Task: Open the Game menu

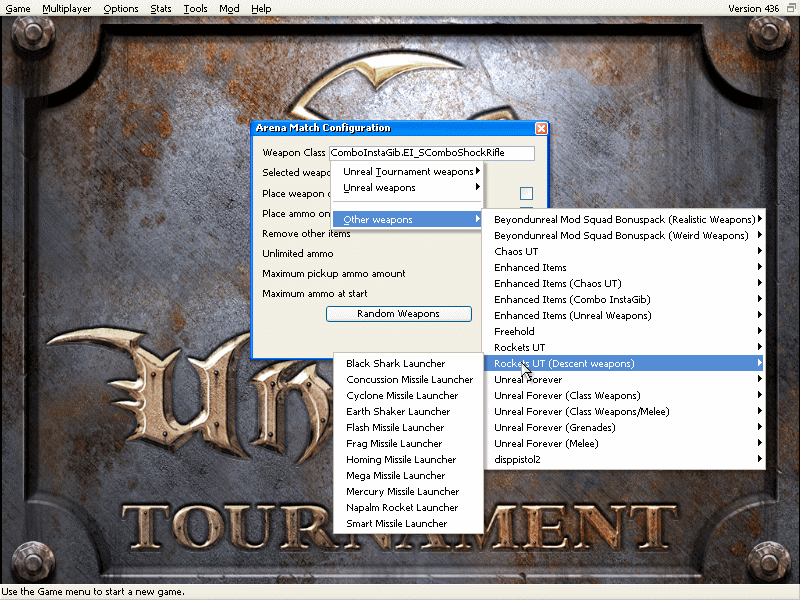Action: pyautogui.click(x=17, y=8)
